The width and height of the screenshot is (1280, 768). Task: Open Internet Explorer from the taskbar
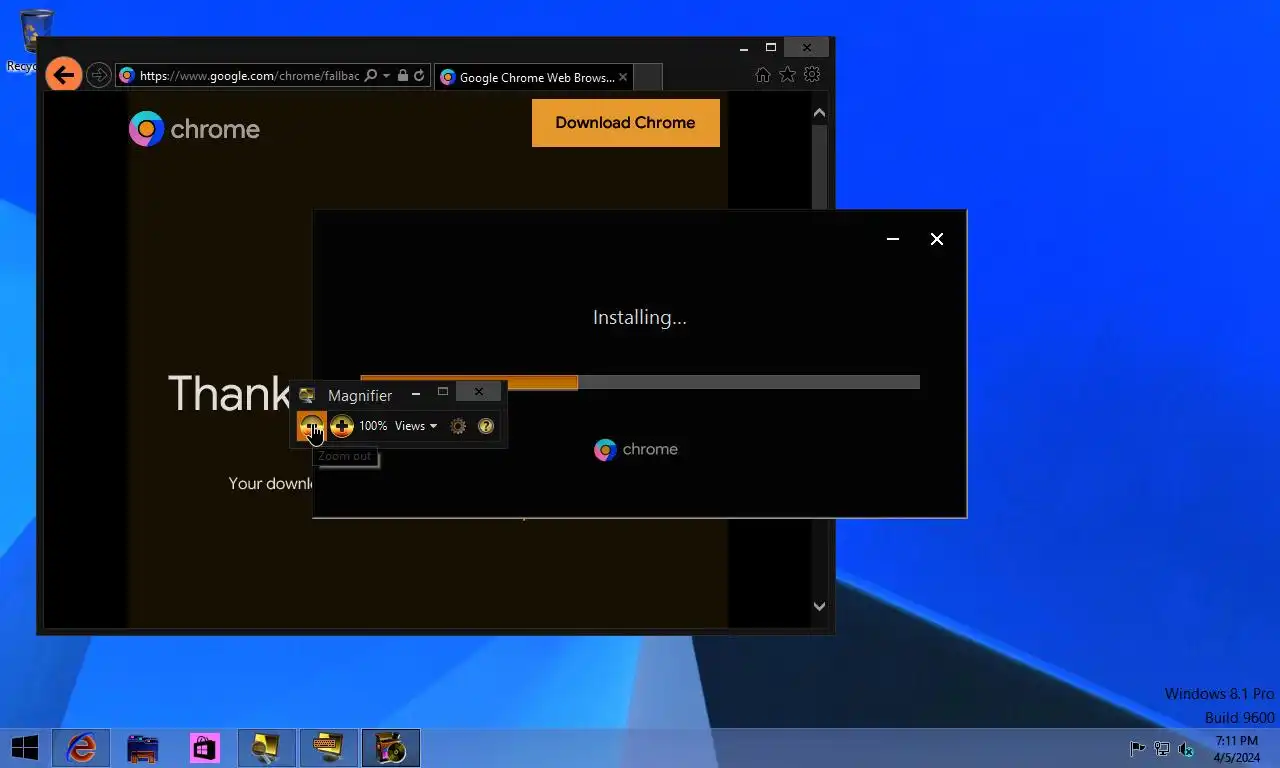81,748
